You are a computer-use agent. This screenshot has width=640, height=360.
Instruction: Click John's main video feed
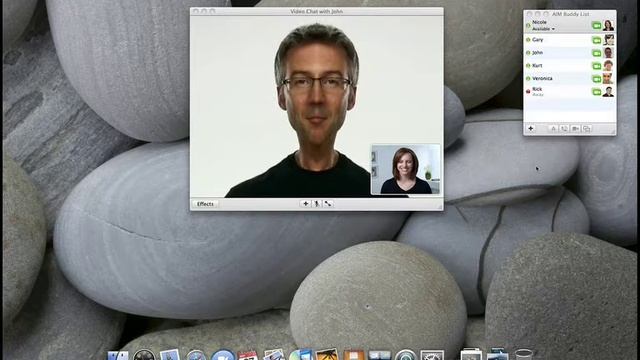(316, 107)
